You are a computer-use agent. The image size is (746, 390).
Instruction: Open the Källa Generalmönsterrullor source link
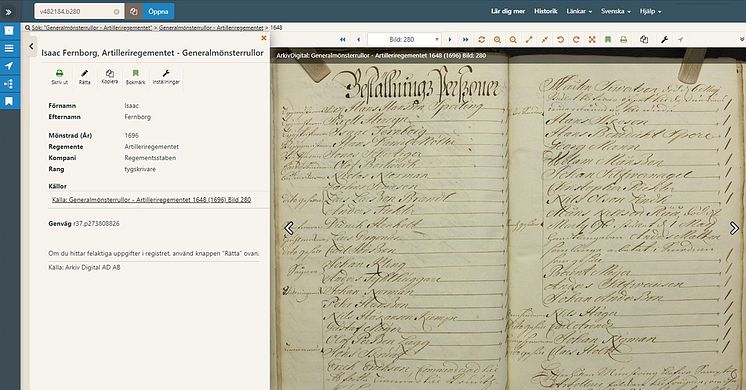tap(151, 200)
